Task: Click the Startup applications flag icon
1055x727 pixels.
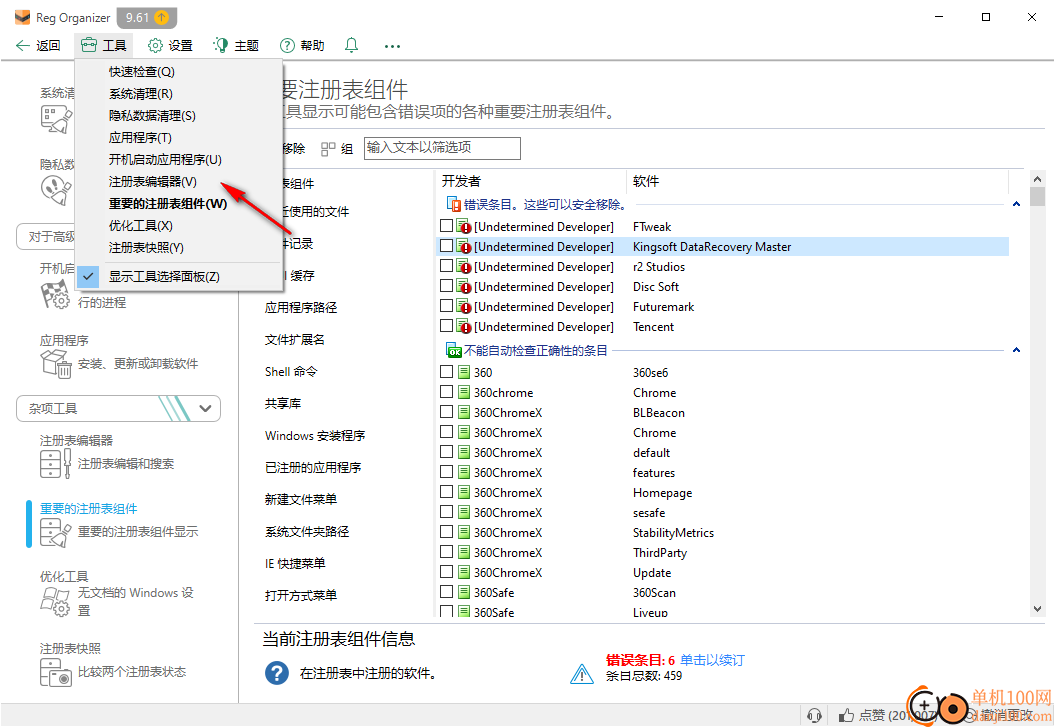Action: pos(55,295)
